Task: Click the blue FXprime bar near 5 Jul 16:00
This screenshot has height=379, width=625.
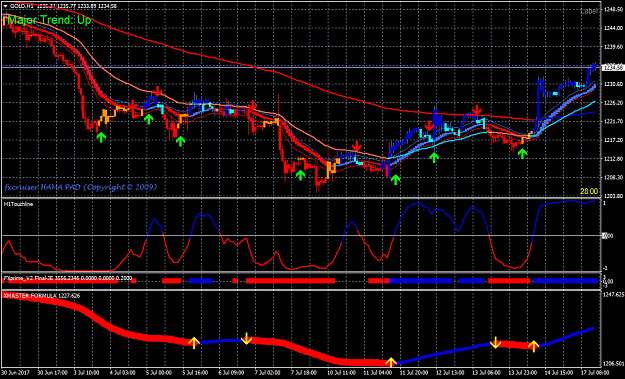Action: coord(200,281)
